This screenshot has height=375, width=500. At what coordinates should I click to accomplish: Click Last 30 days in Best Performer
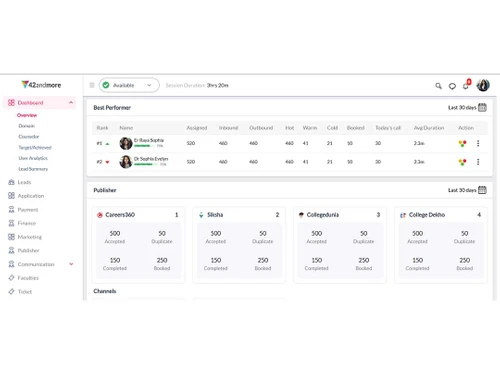(x=462, y=108)
